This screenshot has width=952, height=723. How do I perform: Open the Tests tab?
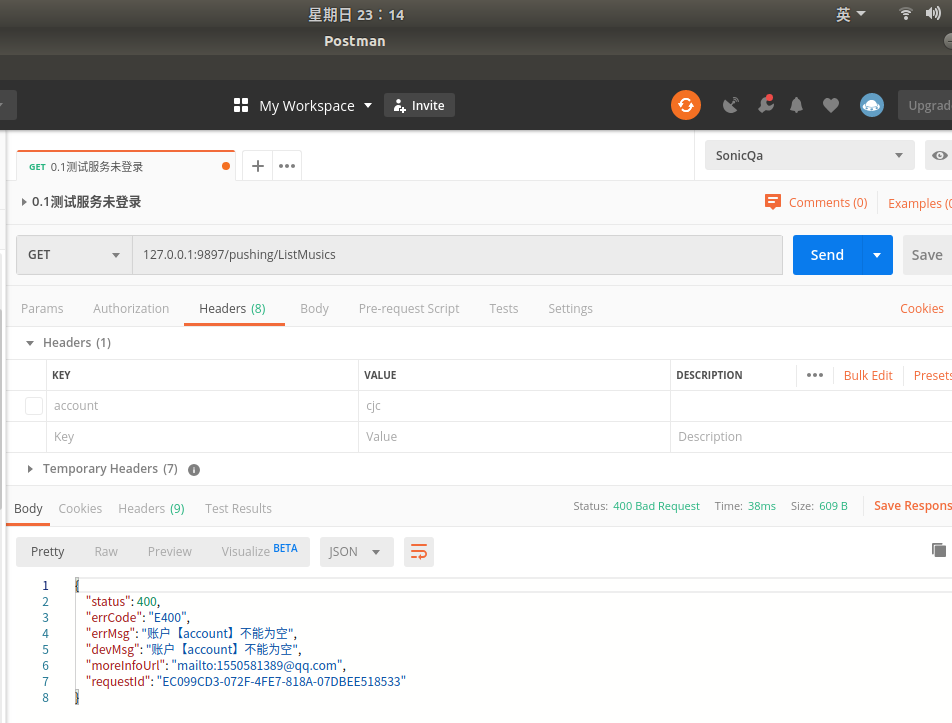coord(504,308)
